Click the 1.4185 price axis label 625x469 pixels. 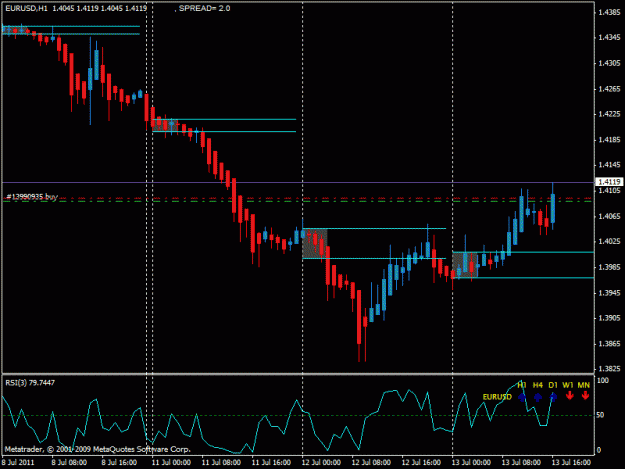(609, 139)
